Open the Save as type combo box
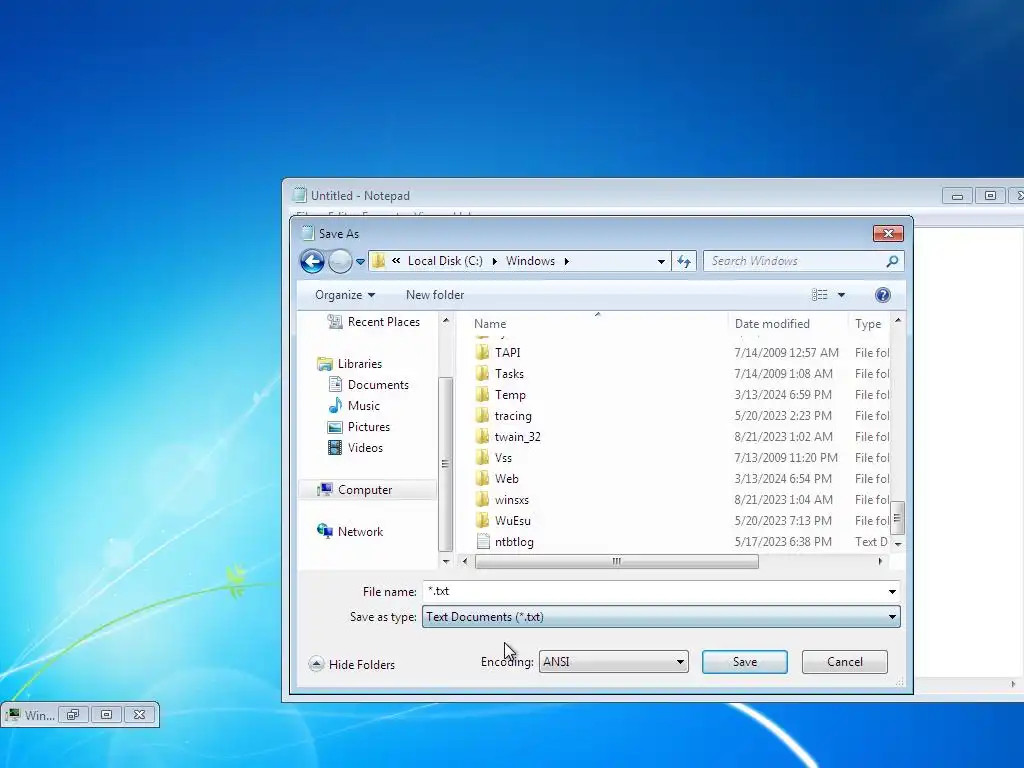The height and width of the screenshot is (768, 1024). [661, 617]
